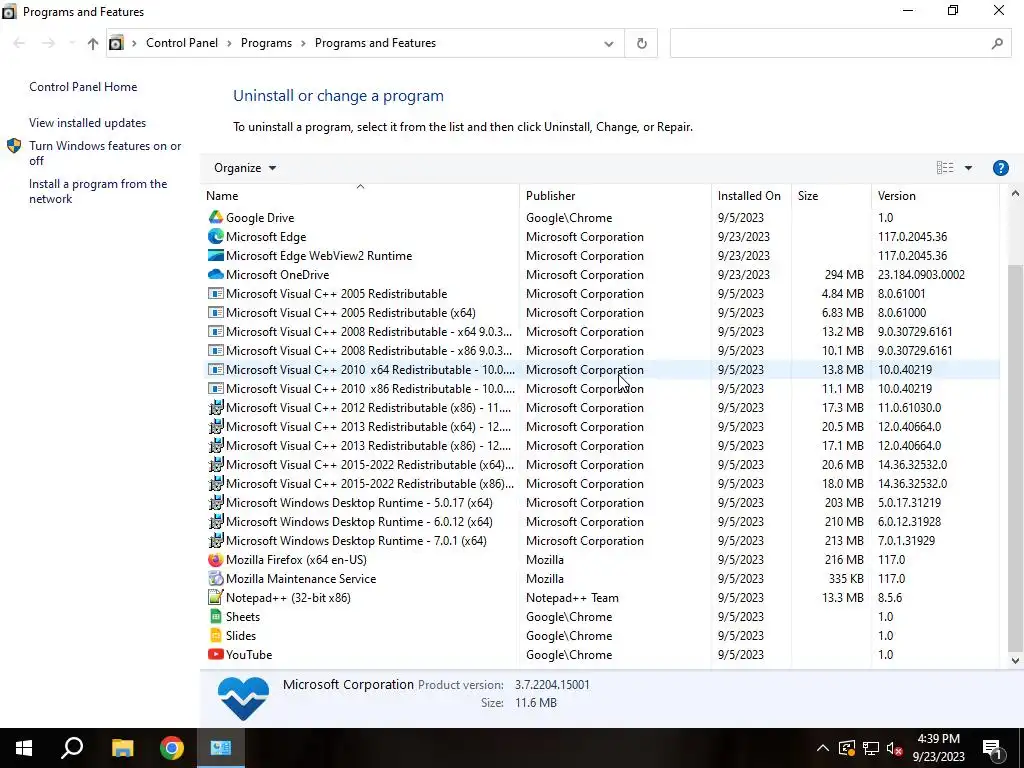The height and width of the screenshot is (768, 1024).
Task: Click the Mozilla Firefox icon in list
Action: tap(216, 560)
